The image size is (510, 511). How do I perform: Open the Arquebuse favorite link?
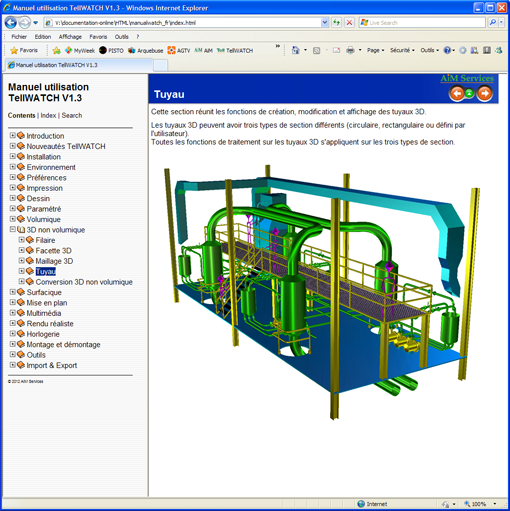coord(146,50)
